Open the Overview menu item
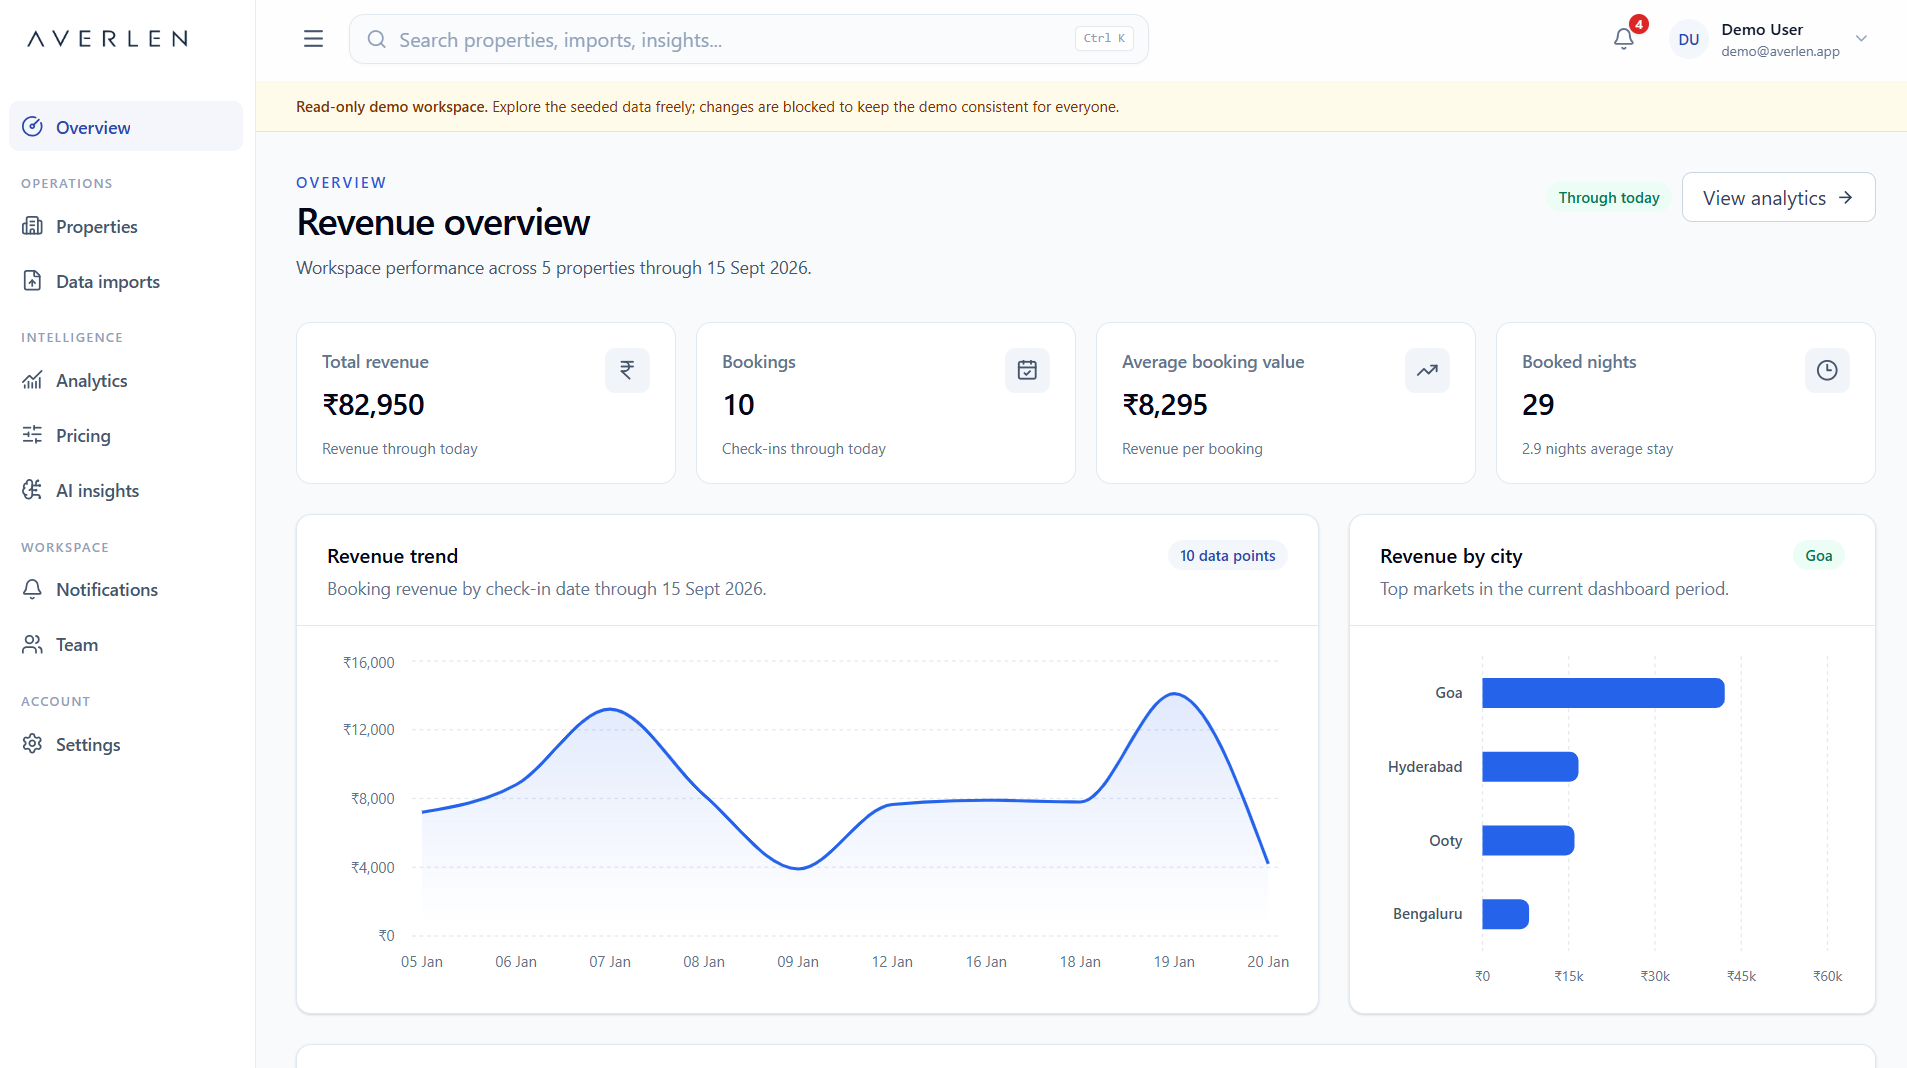Image resolution: width=1907 pixels, height=1068 pixels. click(x=126, y=127)
